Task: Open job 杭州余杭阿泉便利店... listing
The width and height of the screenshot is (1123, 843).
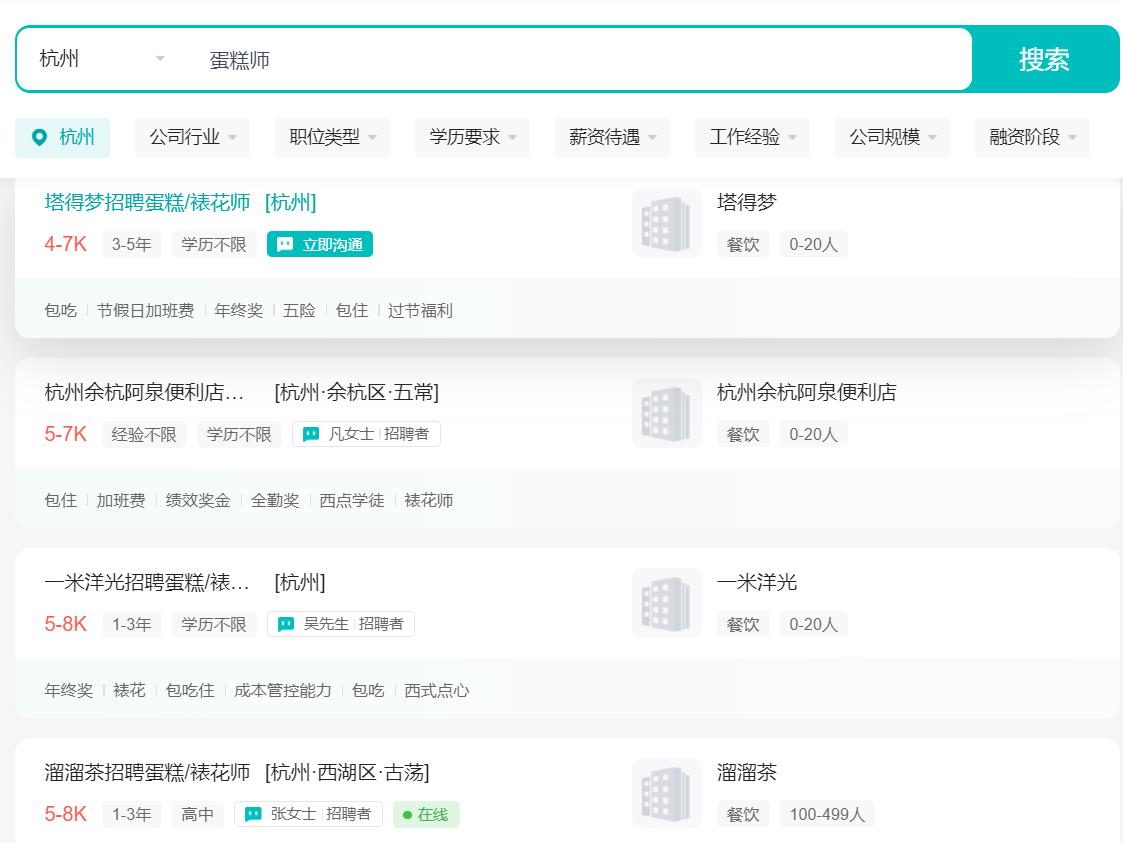Action: (144, 392)
